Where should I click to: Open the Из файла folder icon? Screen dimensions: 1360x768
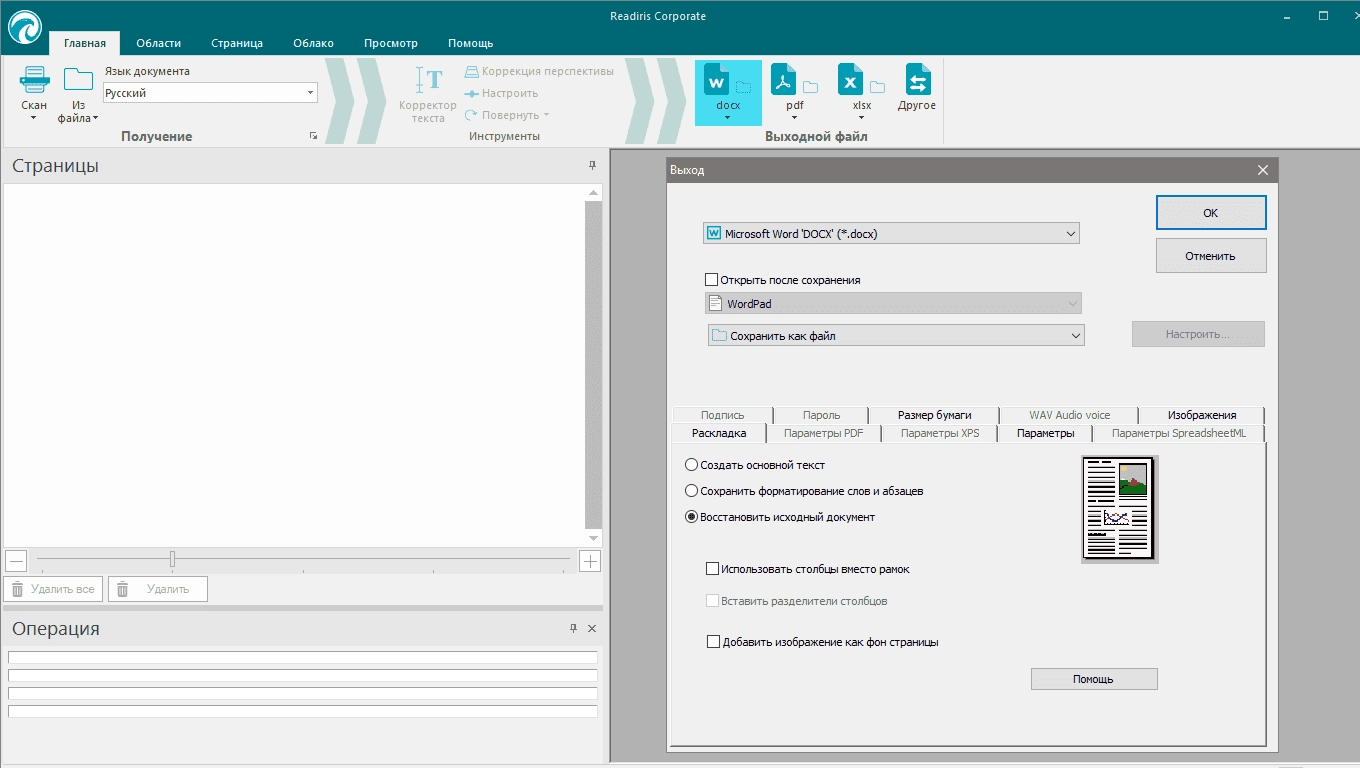[78, 80]
